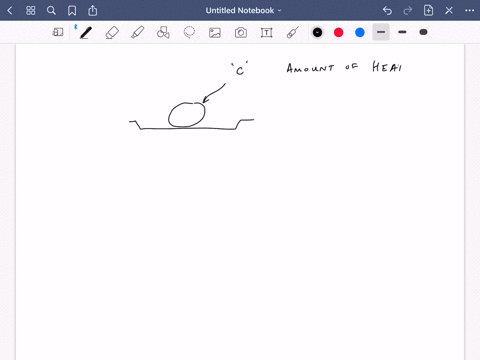Bookmark the current page
This screenshot has width=480, height=360.
[72, 11]
